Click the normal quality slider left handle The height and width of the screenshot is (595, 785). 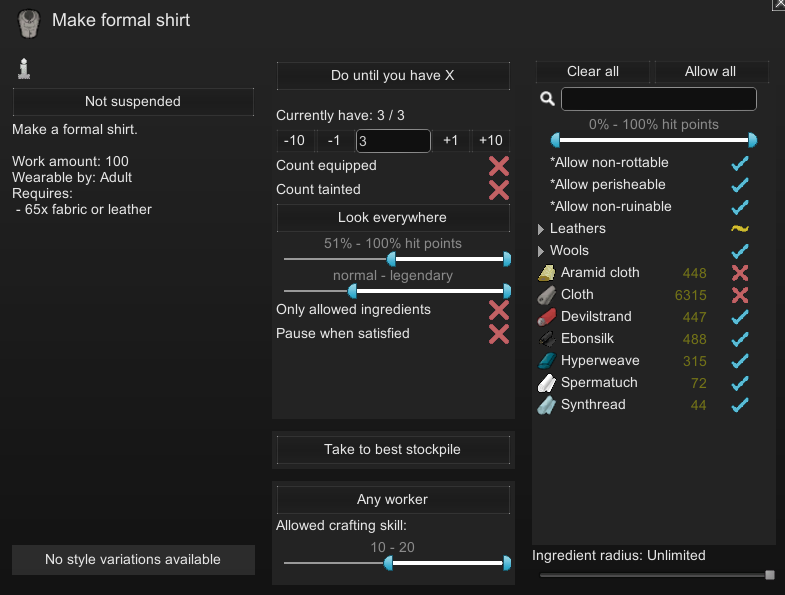coord(352,291)
